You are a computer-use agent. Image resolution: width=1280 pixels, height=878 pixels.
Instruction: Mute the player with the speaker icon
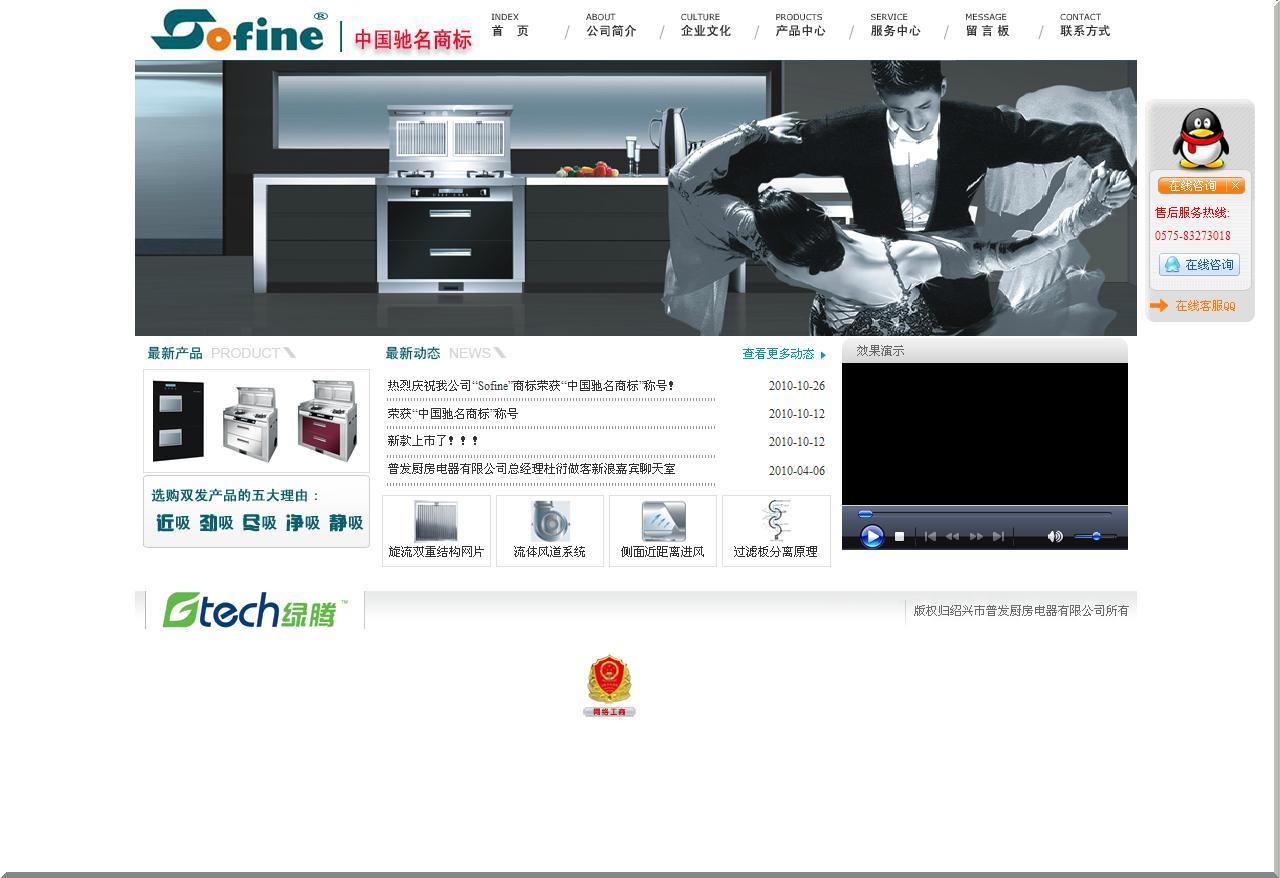pyautogui.click(x=1055, y=537)
